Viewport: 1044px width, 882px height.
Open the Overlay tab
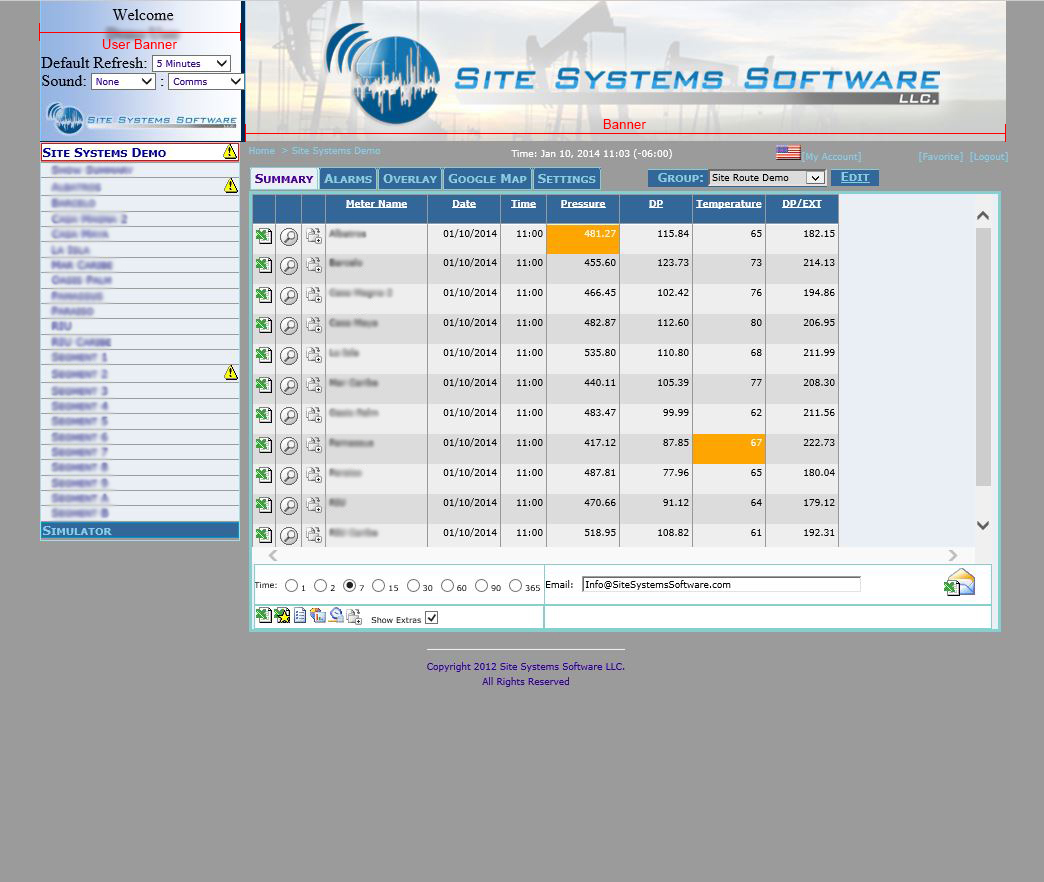tap(410, 178)
